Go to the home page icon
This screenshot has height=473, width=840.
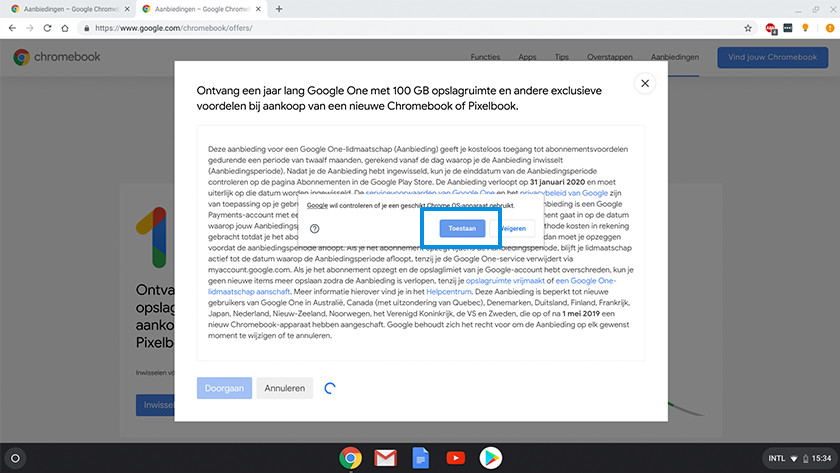[x=65, y=28]
